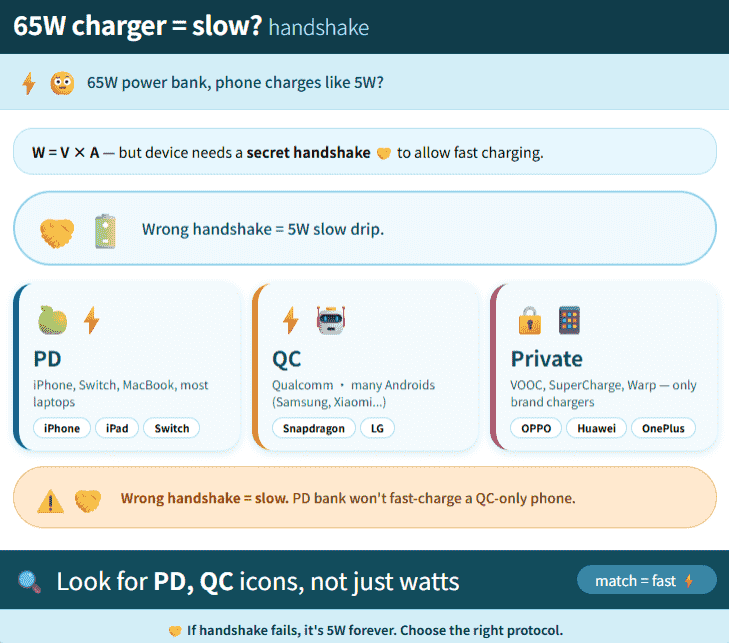
Task: Click the '65W charger = slow?' title
Action: [x=138, y=26]
